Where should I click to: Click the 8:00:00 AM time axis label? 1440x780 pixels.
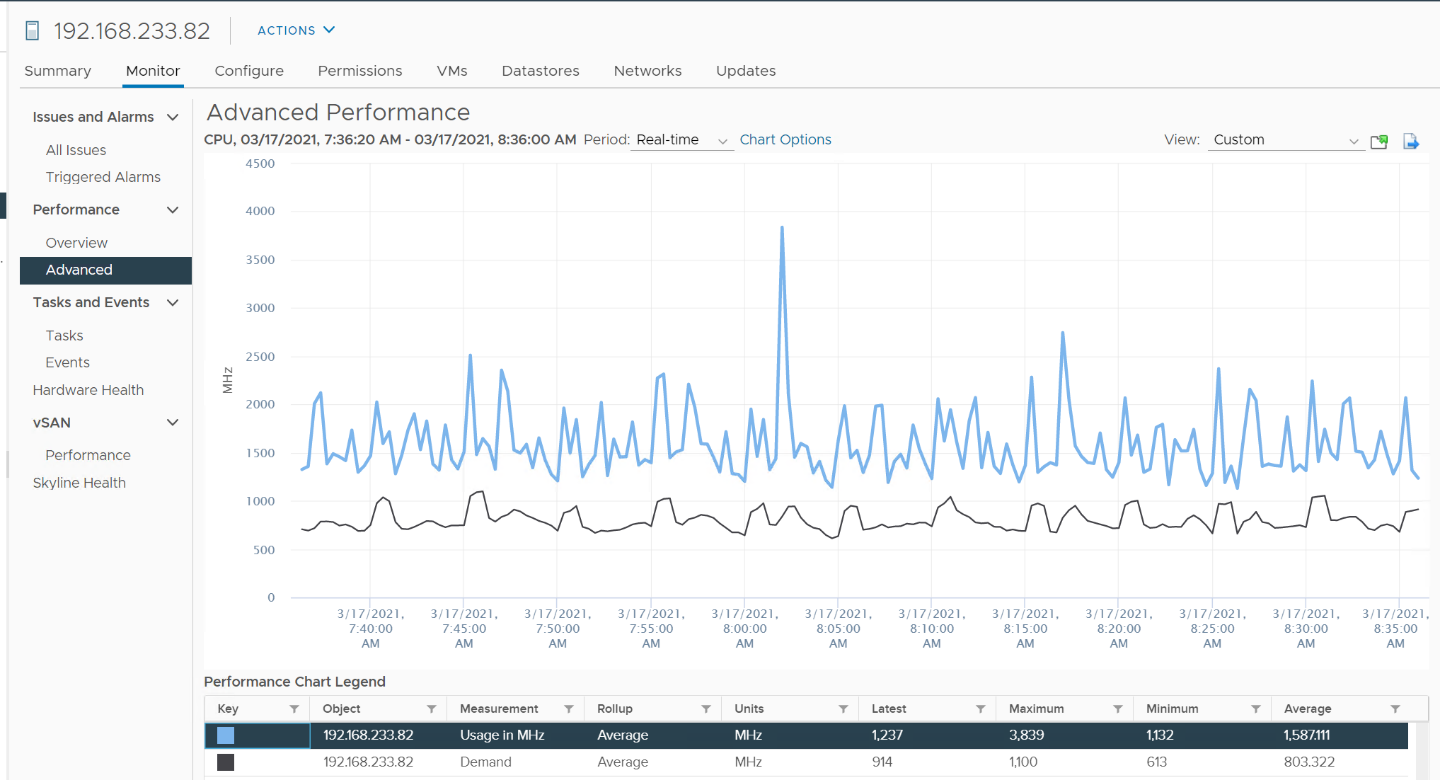[x=745, y=629]
